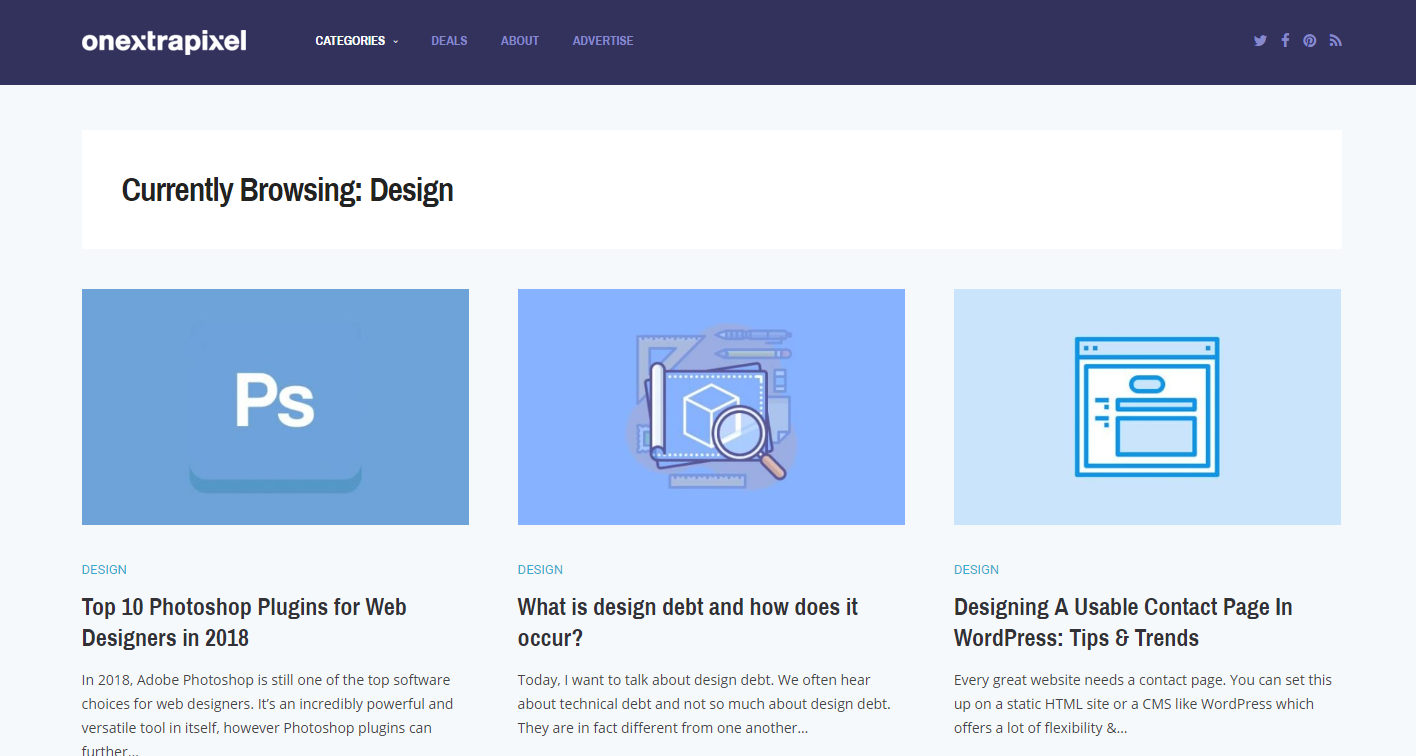Click excerpt starting 'In 2018, Adobe Photoshop'
The width and height of the screenshot is (1416, 756).
pyautogui.click(x=268, y=715)
